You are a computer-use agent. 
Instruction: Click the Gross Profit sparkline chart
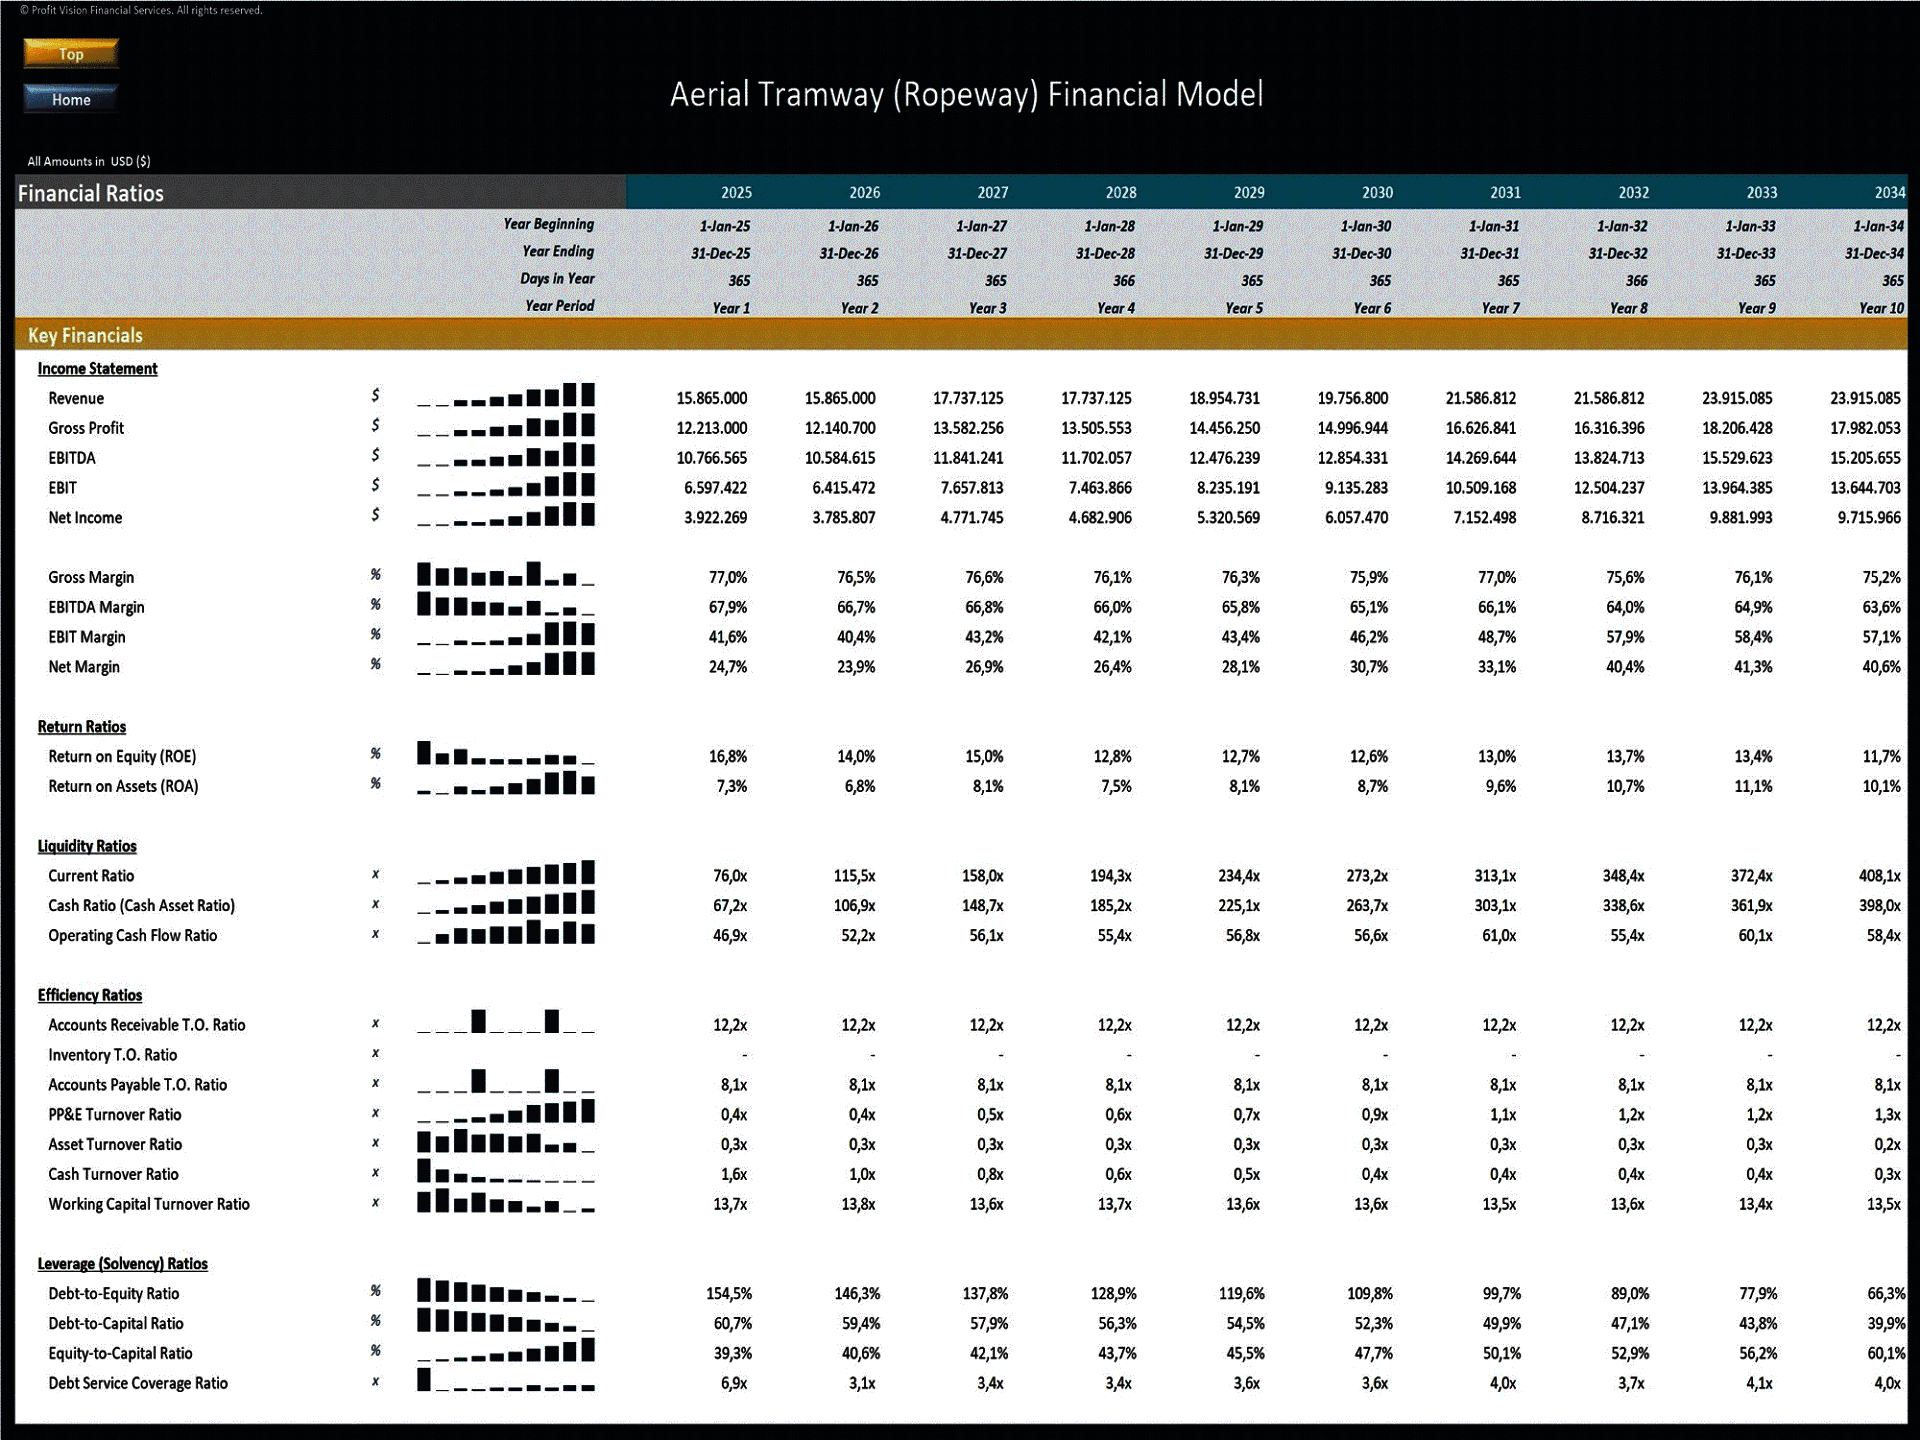tap(506, 426)
